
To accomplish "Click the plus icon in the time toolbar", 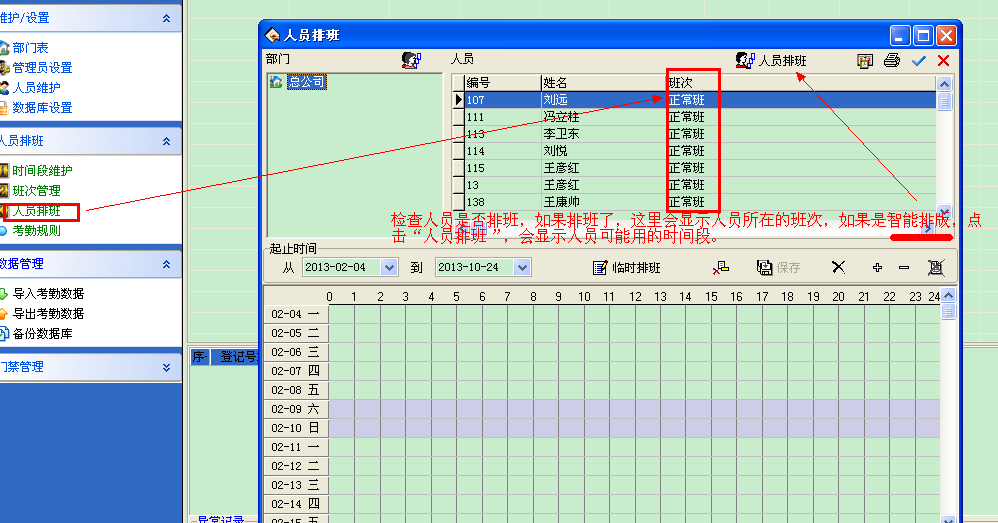I will pos(877,268).
